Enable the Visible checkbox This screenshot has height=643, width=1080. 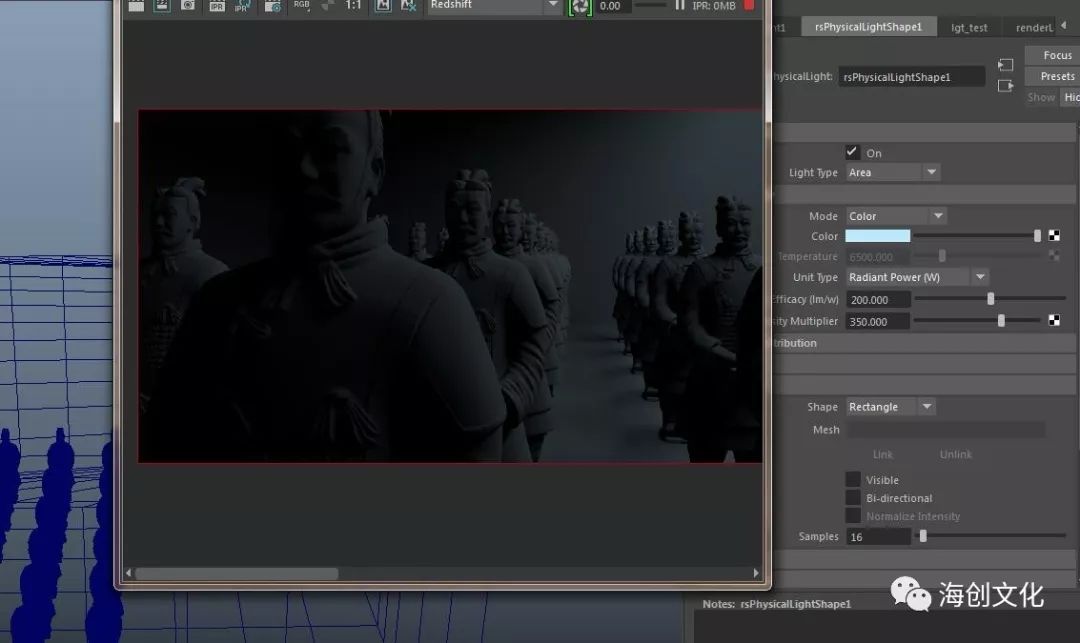click(x=852, y=480)
